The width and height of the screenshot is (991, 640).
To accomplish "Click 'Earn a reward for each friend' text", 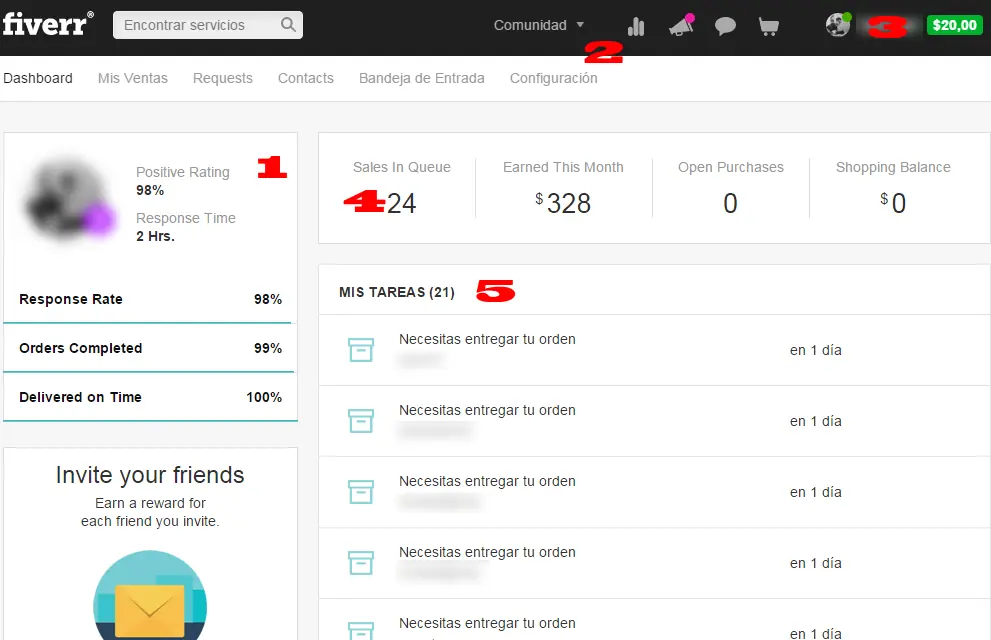I will tap(150, 512).
